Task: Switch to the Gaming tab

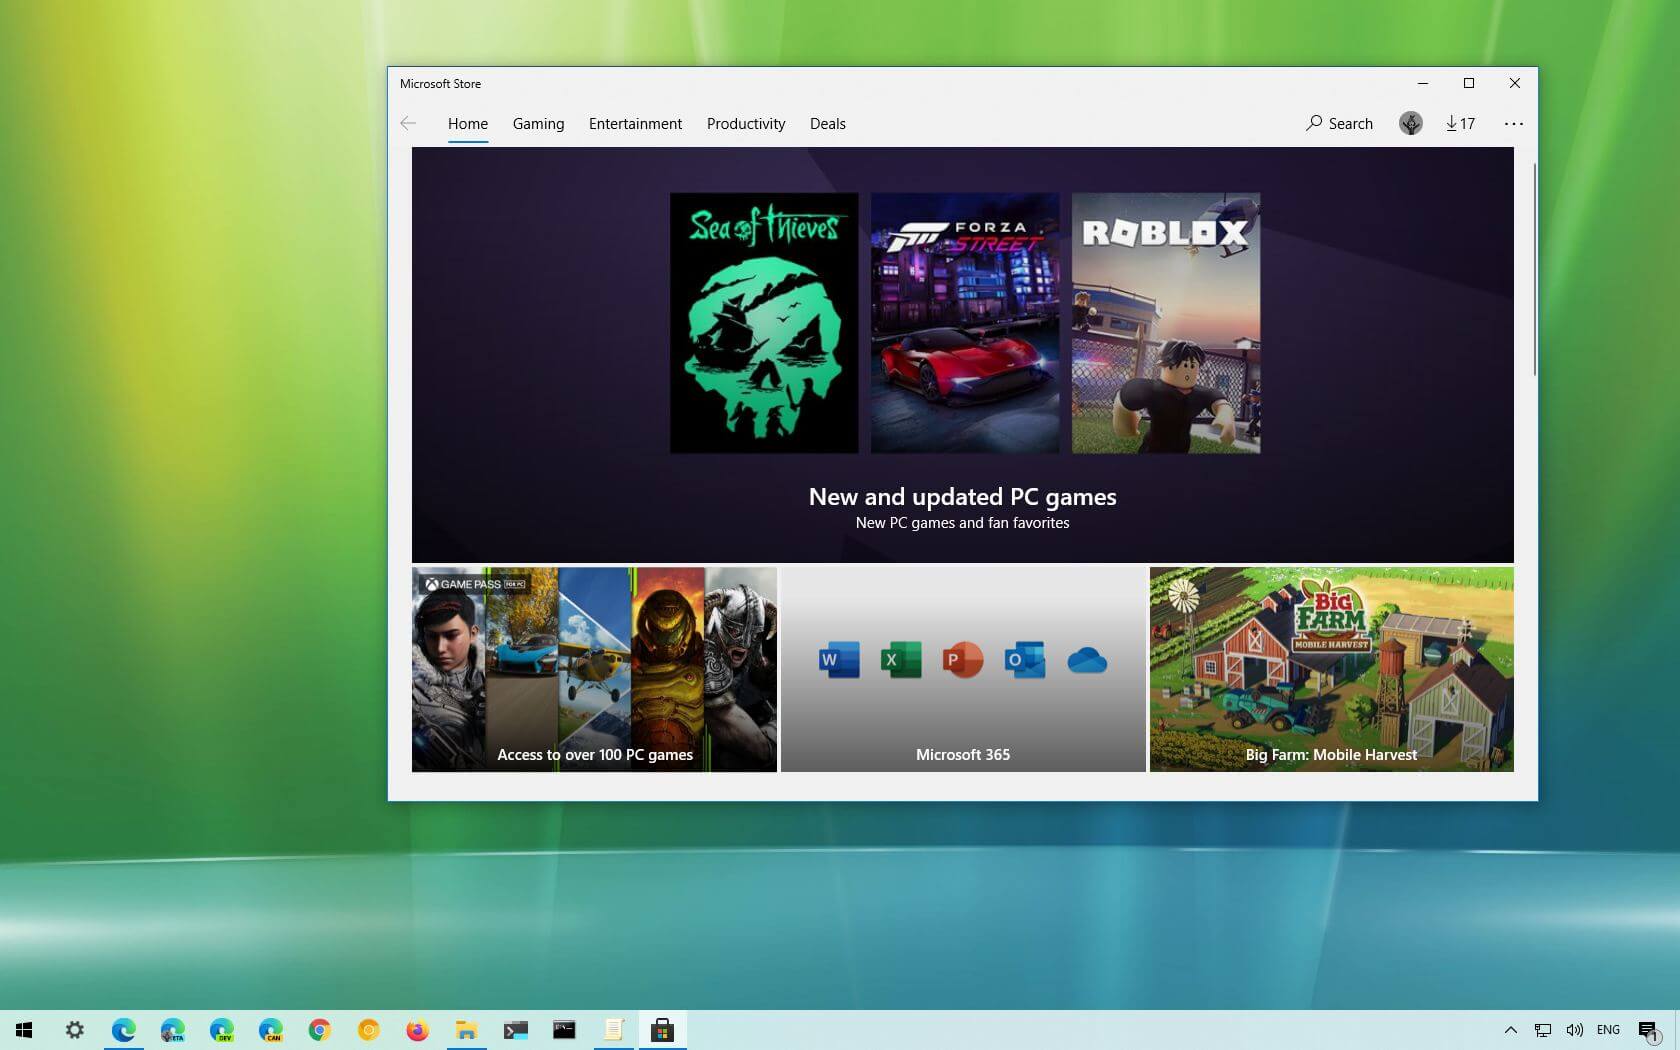Action: point(538,123)
